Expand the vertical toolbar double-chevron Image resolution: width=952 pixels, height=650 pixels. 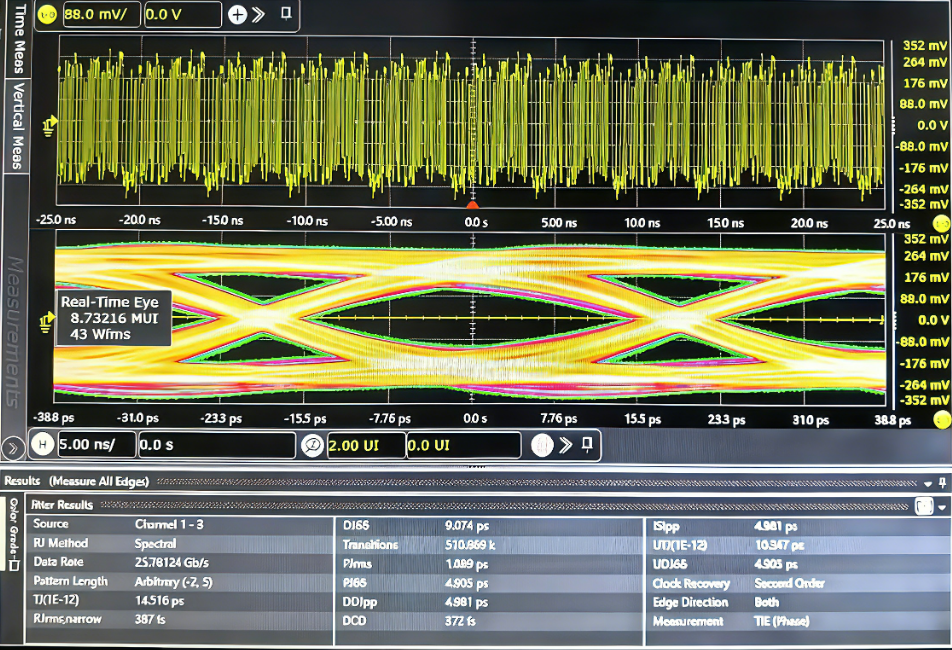[x=258, y=15]
